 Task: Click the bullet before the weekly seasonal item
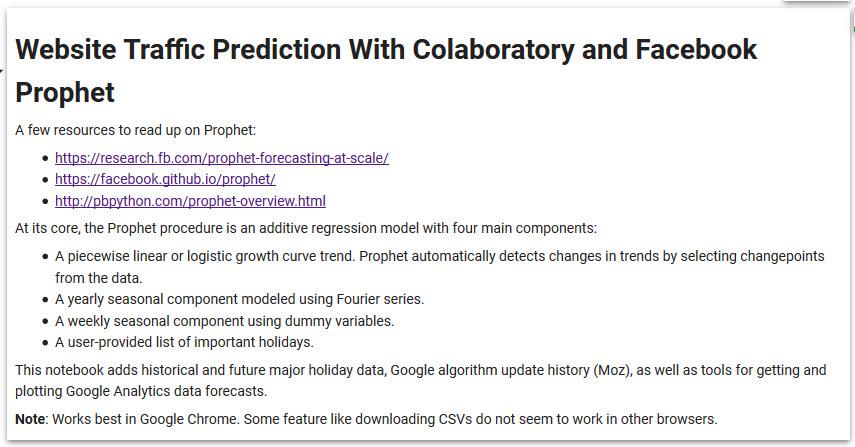coord(45,321)
